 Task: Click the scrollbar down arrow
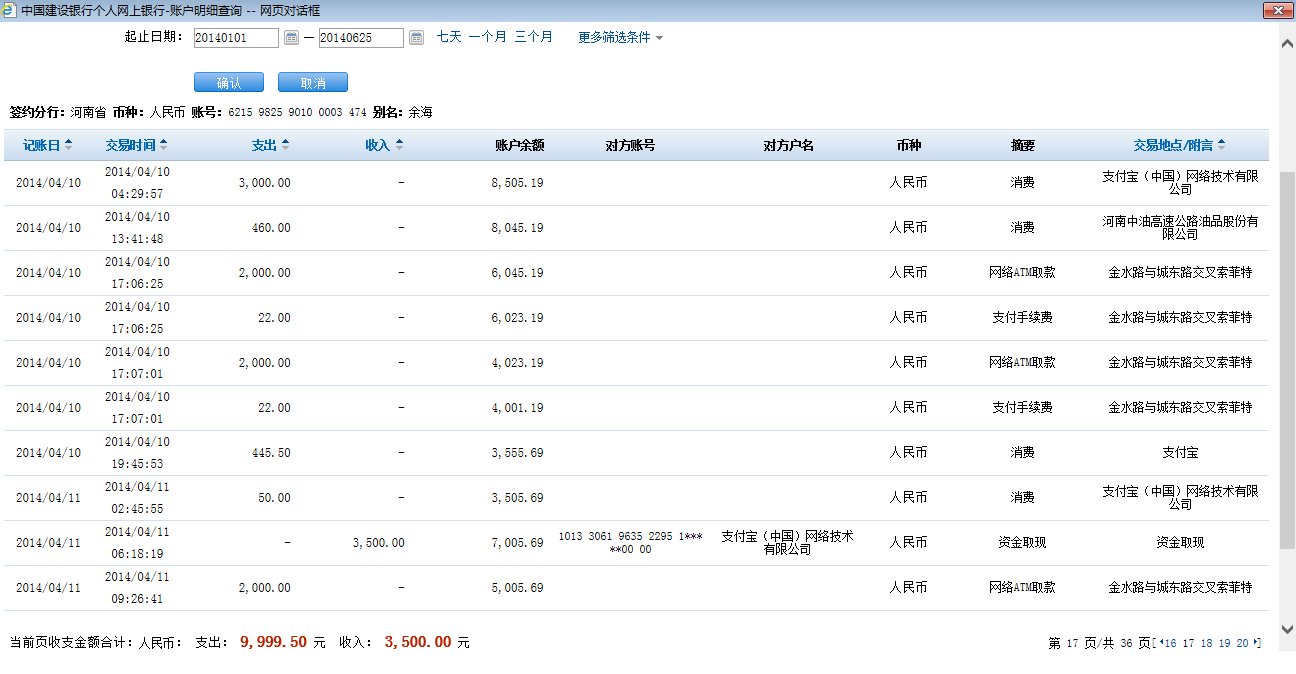(1287, 628)
